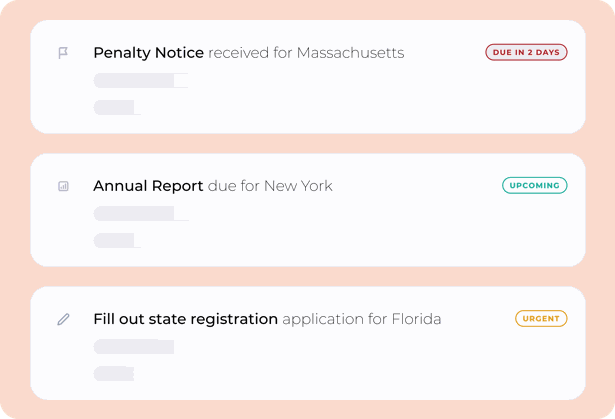Click 'received for Massachusetts' text

[x=306, y=53]
